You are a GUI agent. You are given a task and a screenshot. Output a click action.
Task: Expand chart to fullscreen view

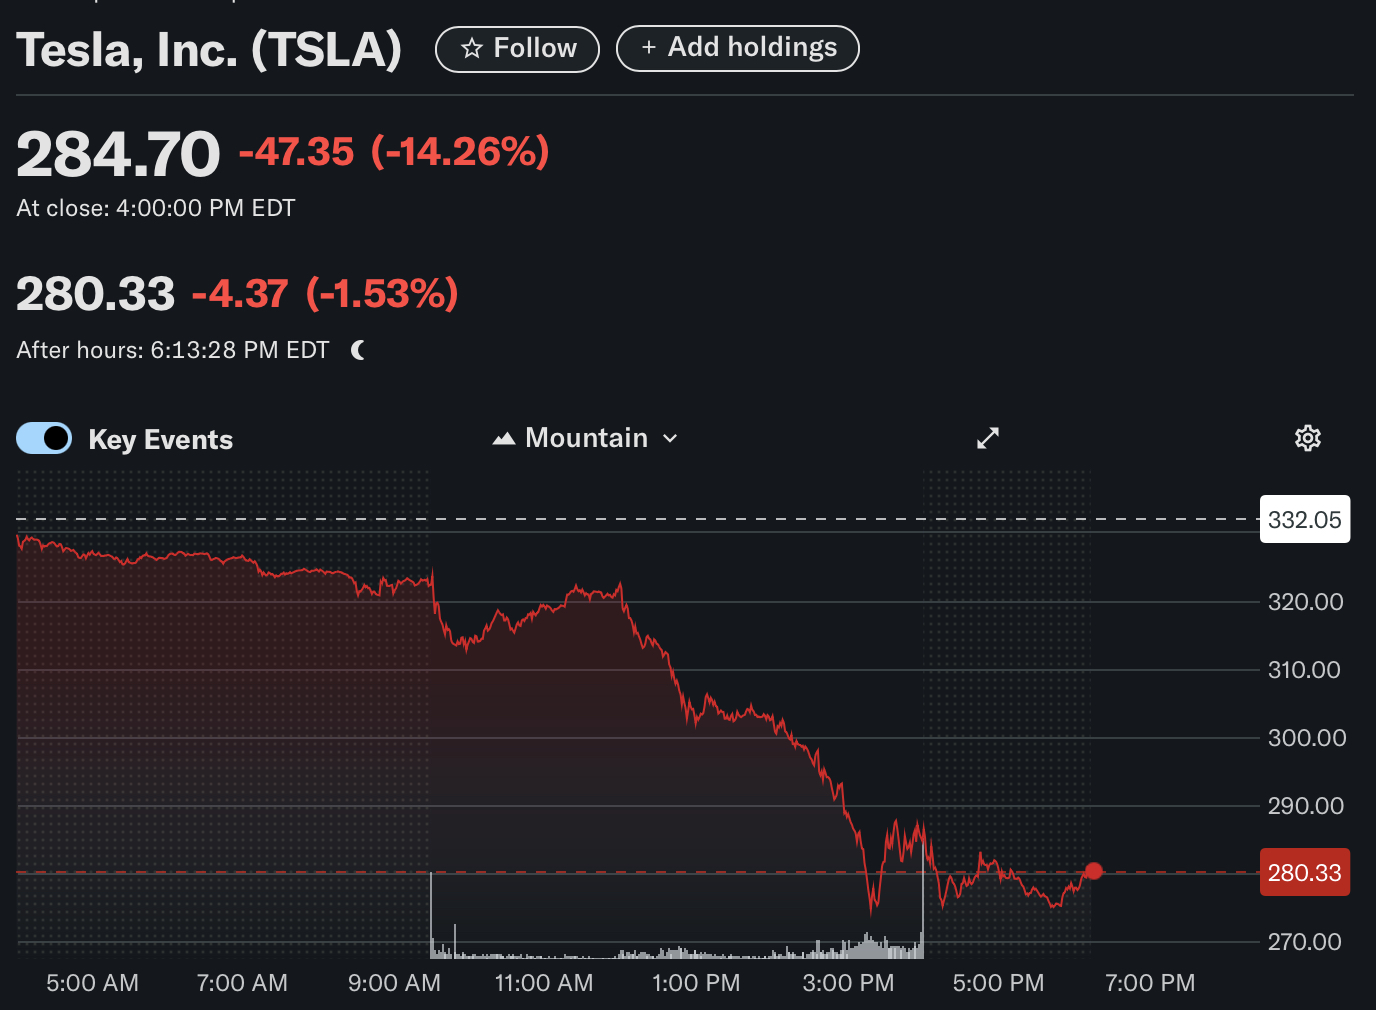987,438
